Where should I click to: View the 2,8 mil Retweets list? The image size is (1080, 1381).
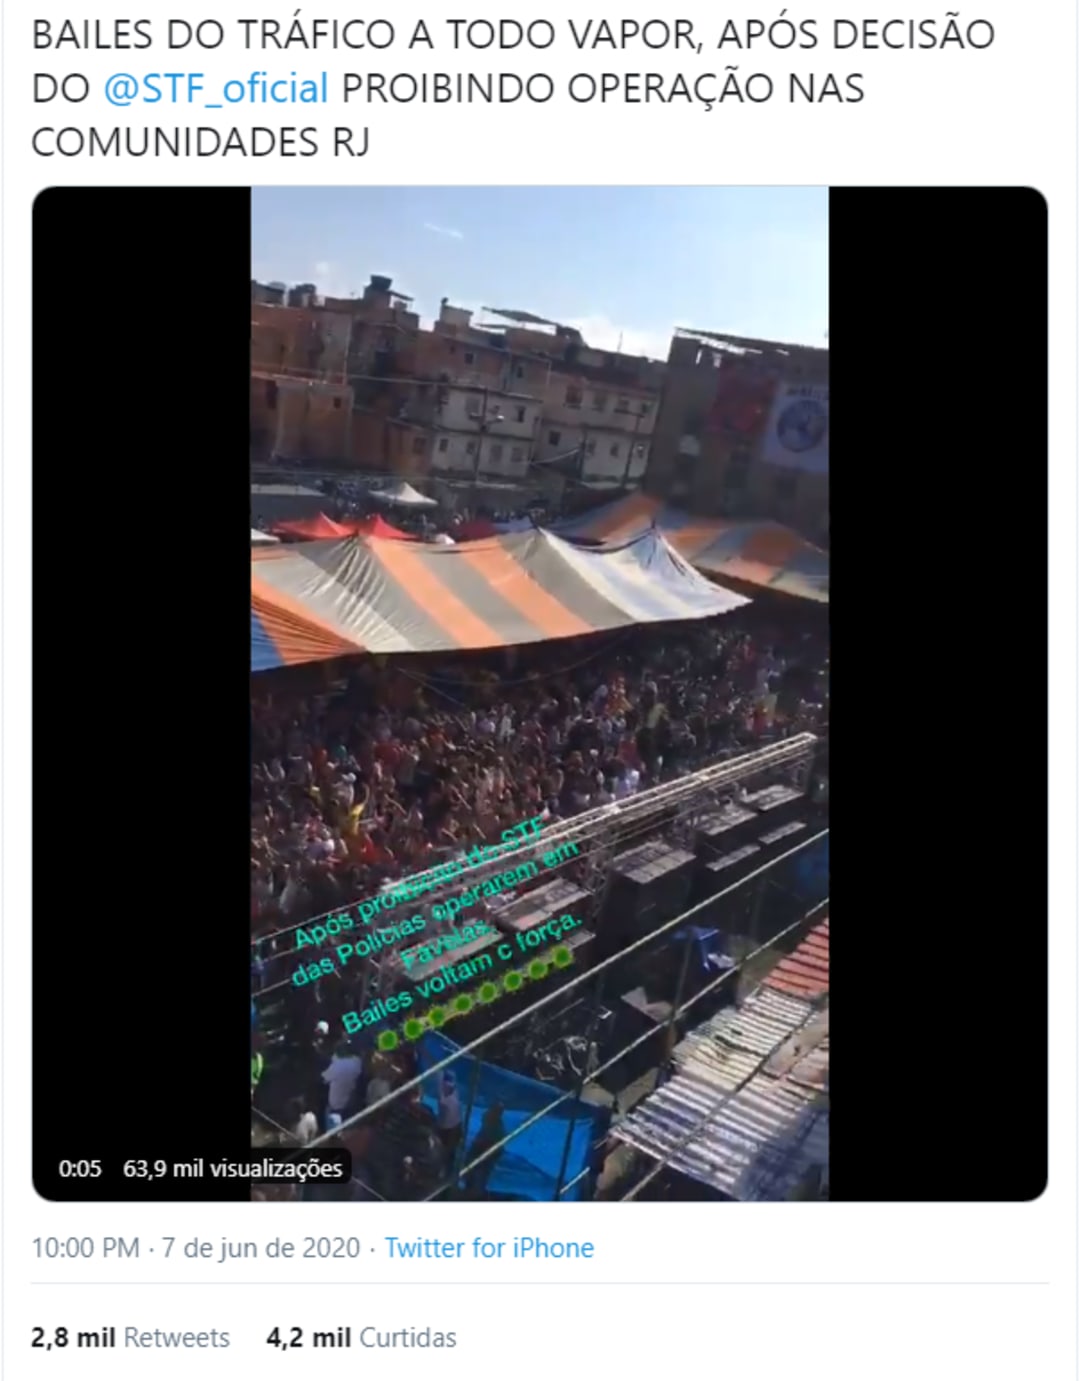(131, 1338)
